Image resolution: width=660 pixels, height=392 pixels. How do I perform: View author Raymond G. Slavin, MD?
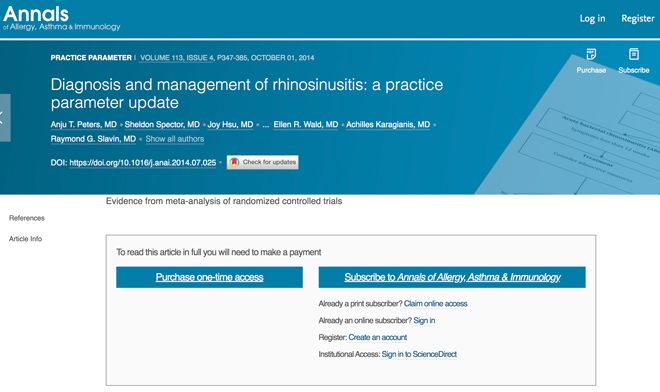point(93,139)
